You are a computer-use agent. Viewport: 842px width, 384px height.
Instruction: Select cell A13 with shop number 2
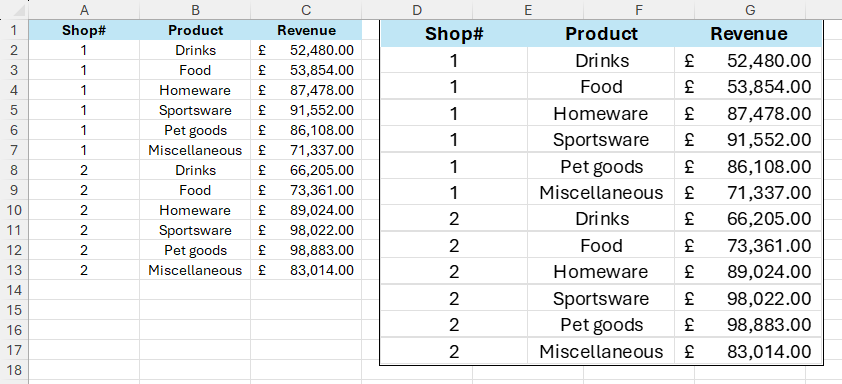point(84,270)
